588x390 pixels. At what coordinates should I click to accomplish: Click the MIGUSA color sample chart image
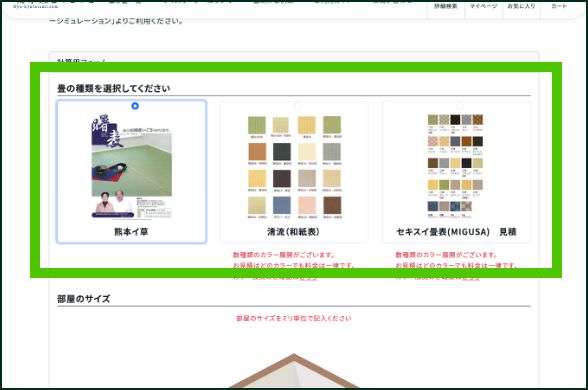tap(456, 166)
